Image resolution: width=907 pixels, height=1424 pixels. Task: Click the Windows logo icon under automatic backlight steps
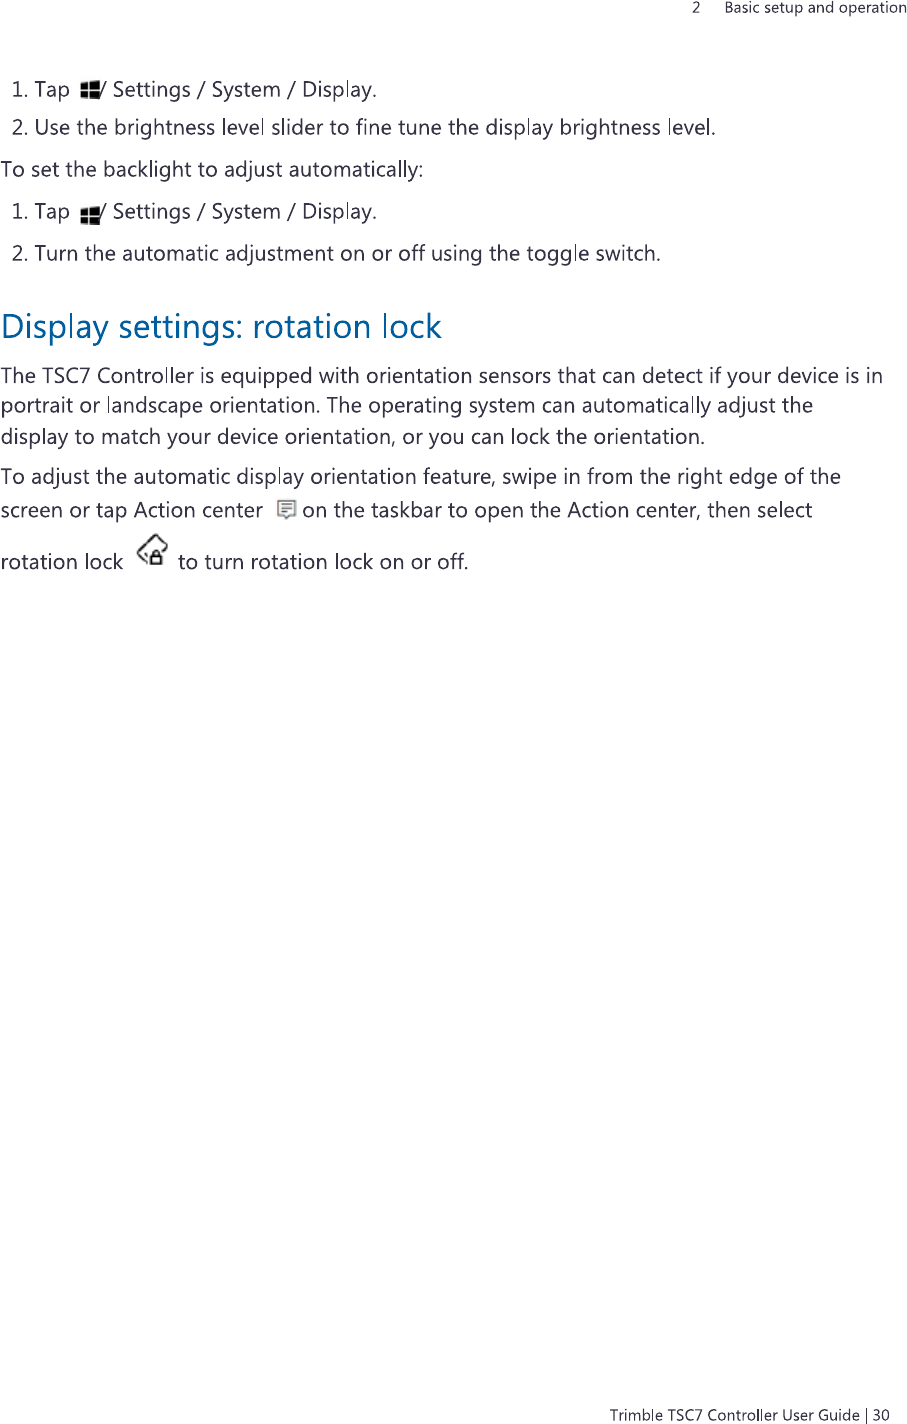tap(90, 213)
